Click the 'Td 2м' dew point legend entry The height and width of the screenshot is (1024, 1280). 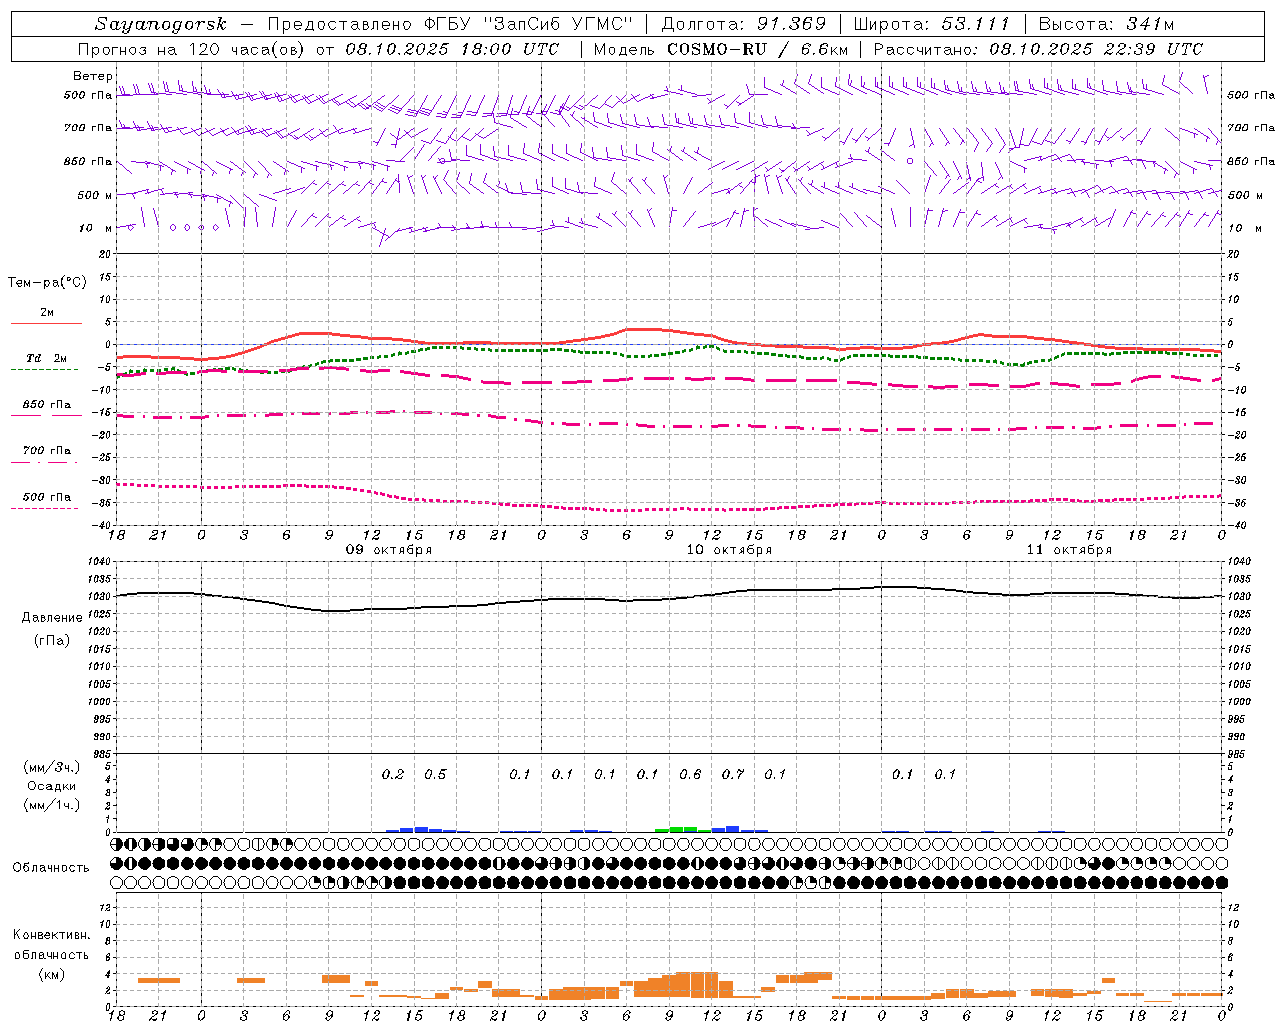tap(46, 358)
